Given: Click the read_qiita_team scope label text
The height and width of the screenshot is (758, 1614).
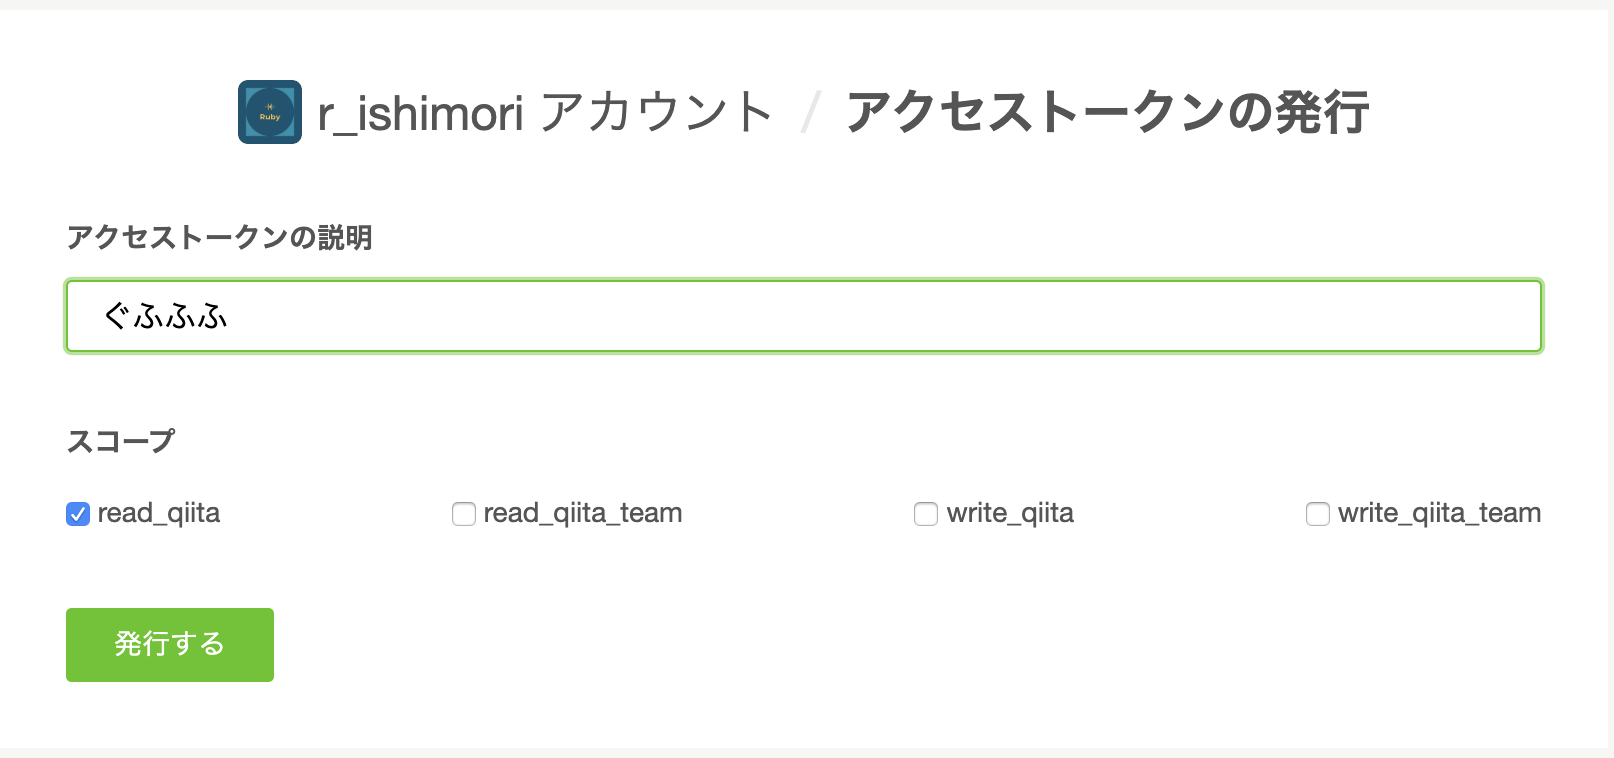Looking at the screenshot, I should pyautogui.click(x=583, y=513).
